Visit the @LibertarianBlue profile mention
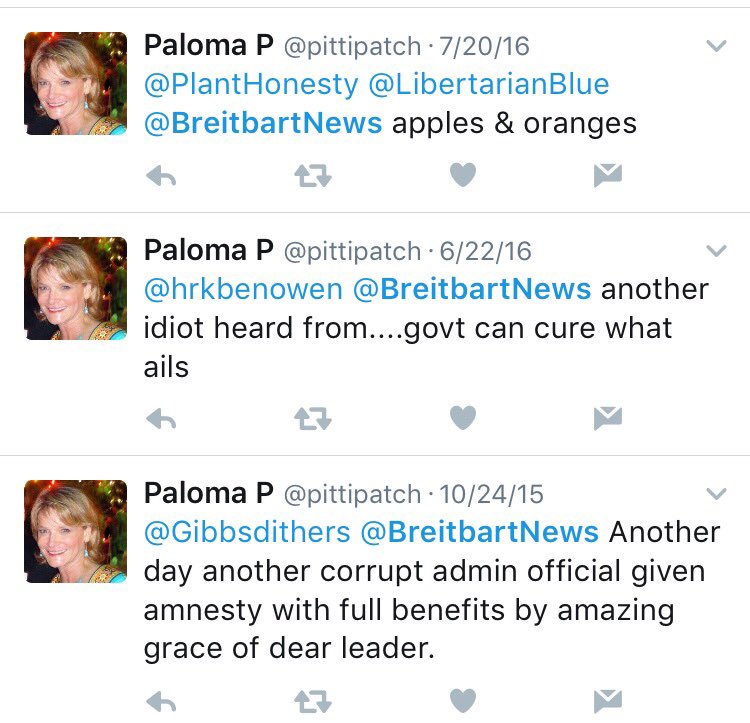This screenshot has width=750, height=723. [489, 84]
